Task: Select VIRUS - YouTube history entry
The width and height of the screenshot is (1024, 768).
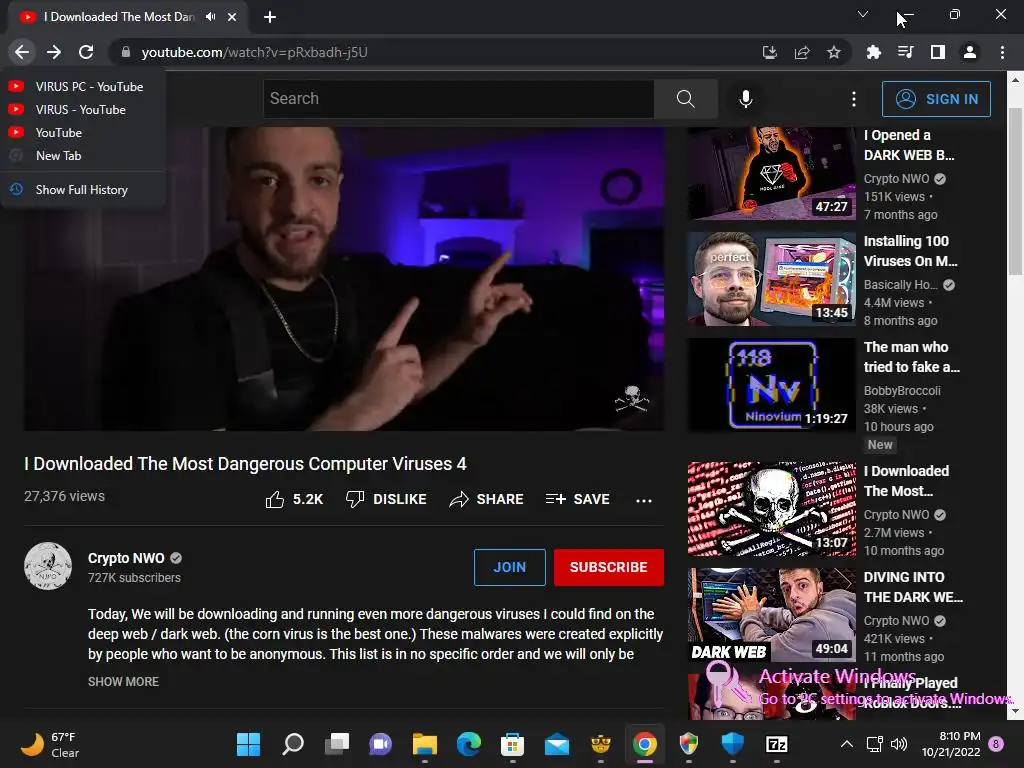Action: (83, 110)
